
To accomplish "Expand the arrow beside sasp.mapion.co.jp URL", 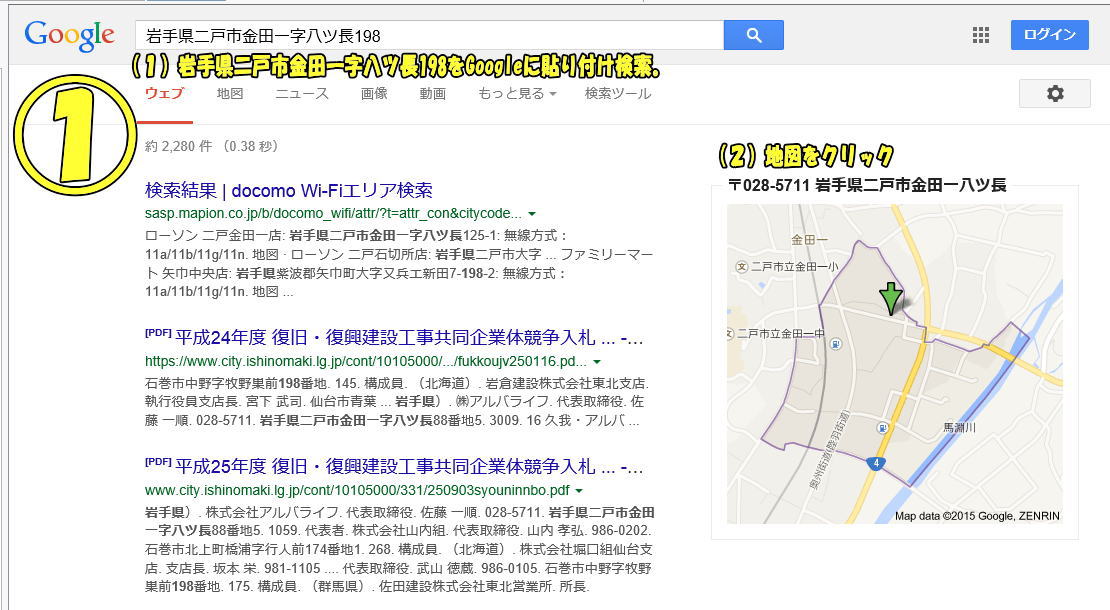I will [532, 214].
